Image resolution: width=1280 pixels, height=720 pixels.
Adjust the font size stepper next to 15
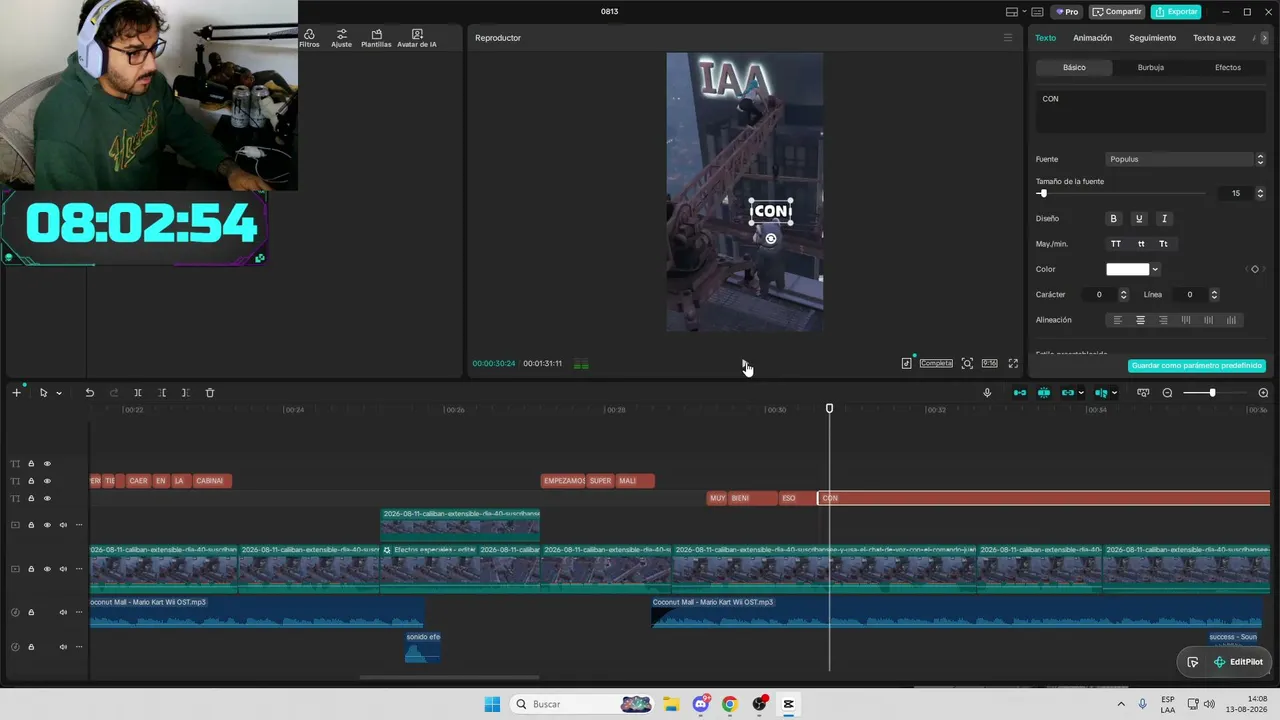(1260, 193)
